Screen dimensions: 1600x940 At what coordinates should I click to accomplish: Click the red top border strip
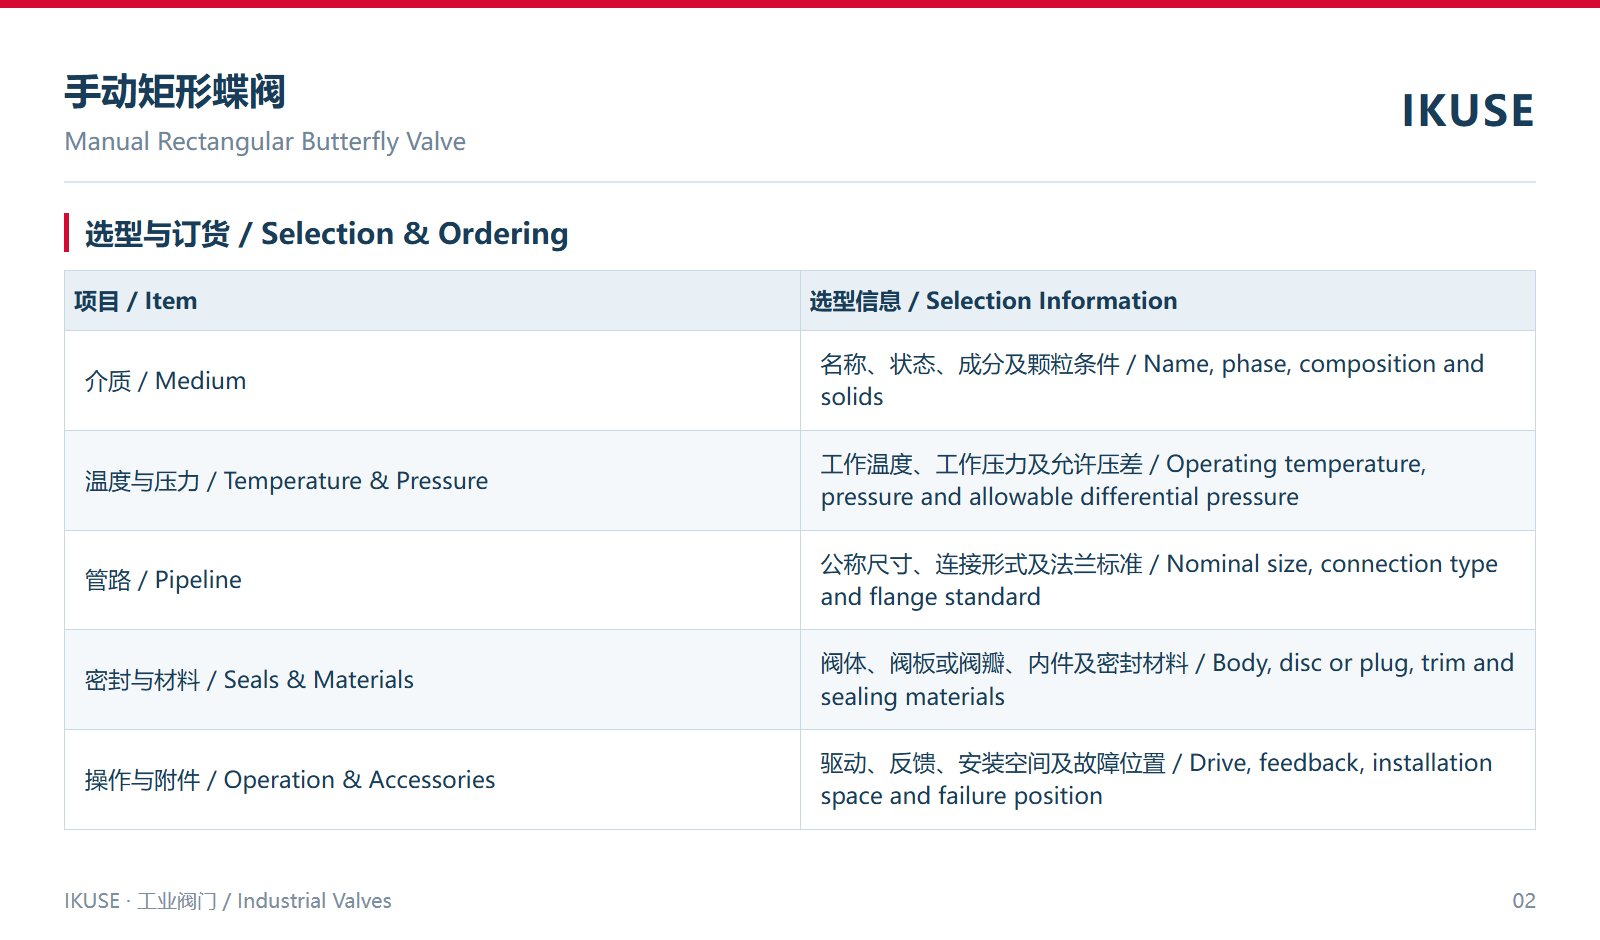click(x=800, y=4)
